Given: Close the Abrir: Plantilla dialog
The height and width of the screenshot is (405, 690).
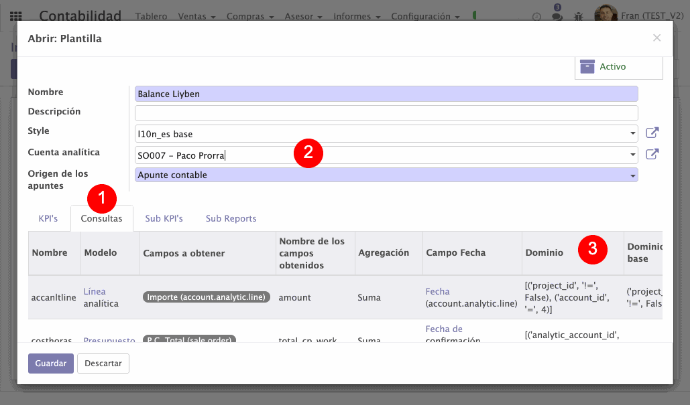Looking at the screenshot, I should point(656,38).
